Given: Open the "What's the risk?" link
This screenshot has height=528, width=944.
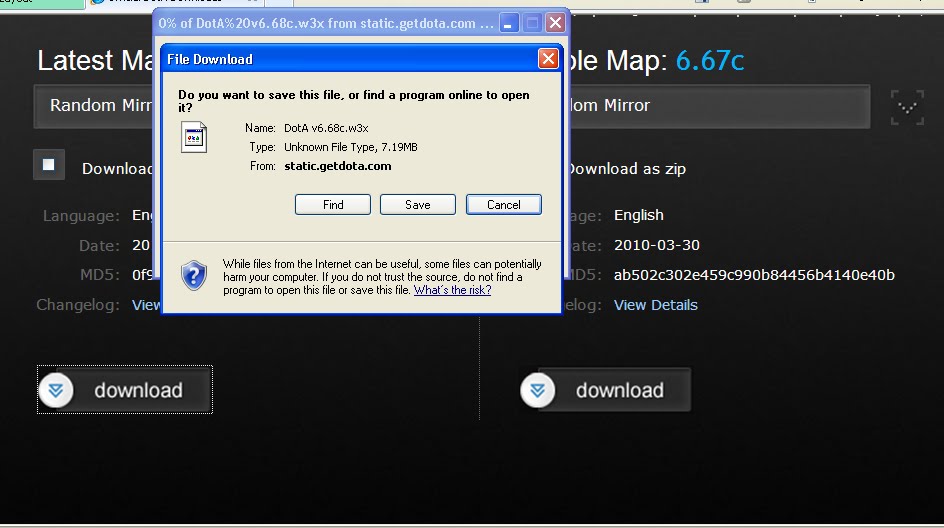Looking at the screenshot, I should click(x=452, y=290).
